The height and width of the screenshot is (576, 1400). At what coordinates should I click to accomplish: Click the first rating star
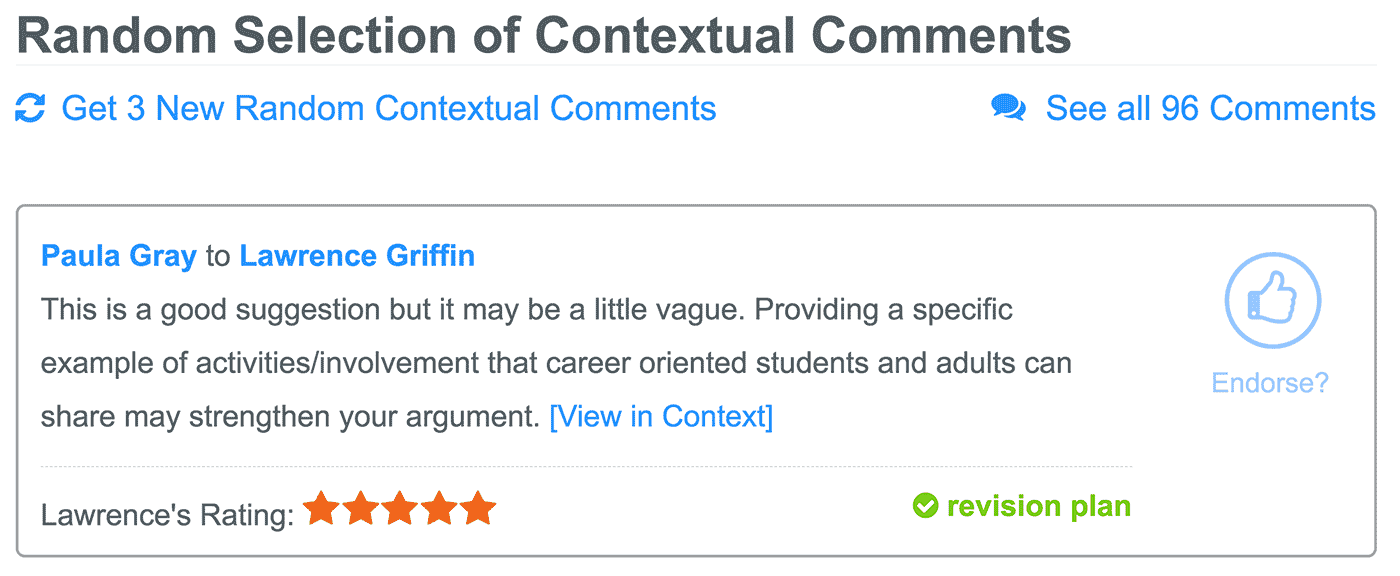point(322,509)
